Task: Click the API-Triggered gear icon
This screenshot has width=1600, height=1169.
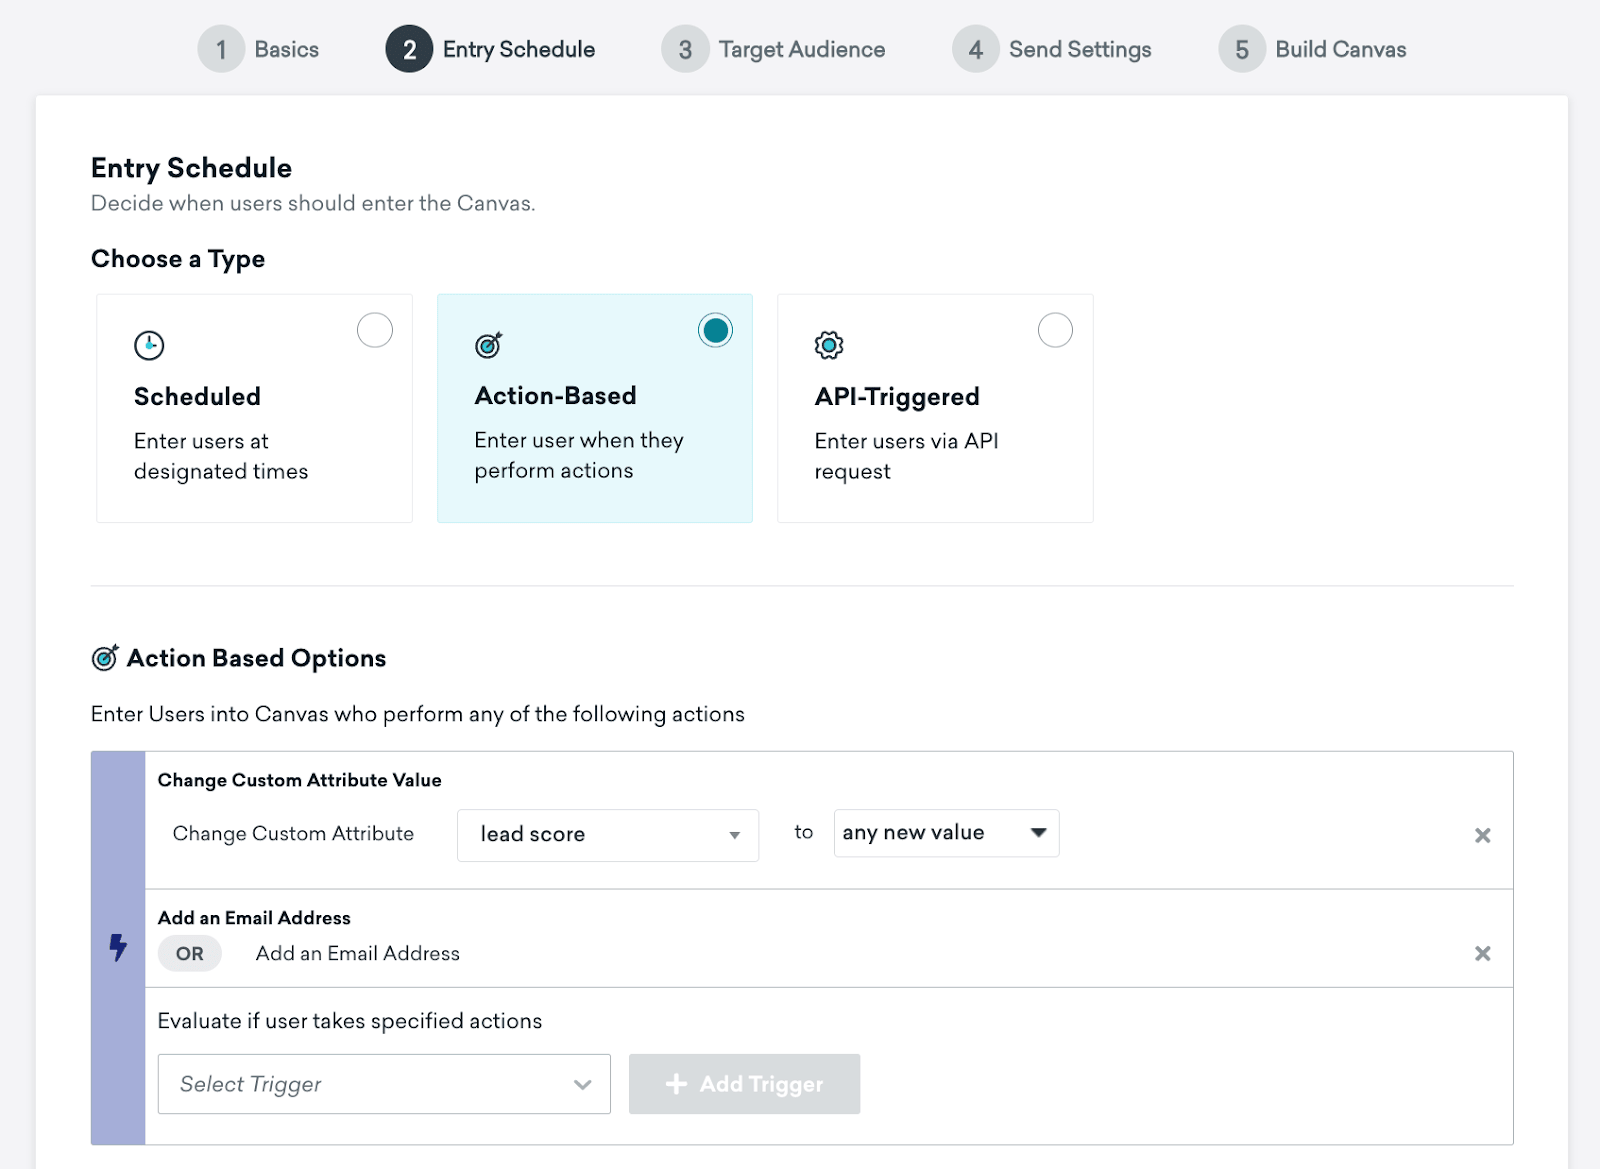Action: click(829, 345)
